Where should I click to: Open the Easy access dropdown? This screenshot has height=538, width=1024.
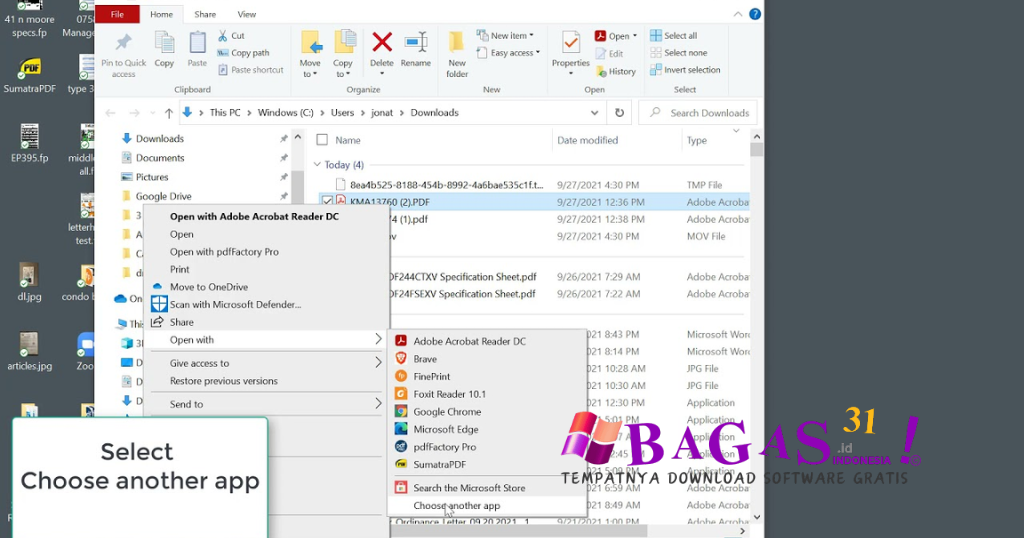pos(508,53)
